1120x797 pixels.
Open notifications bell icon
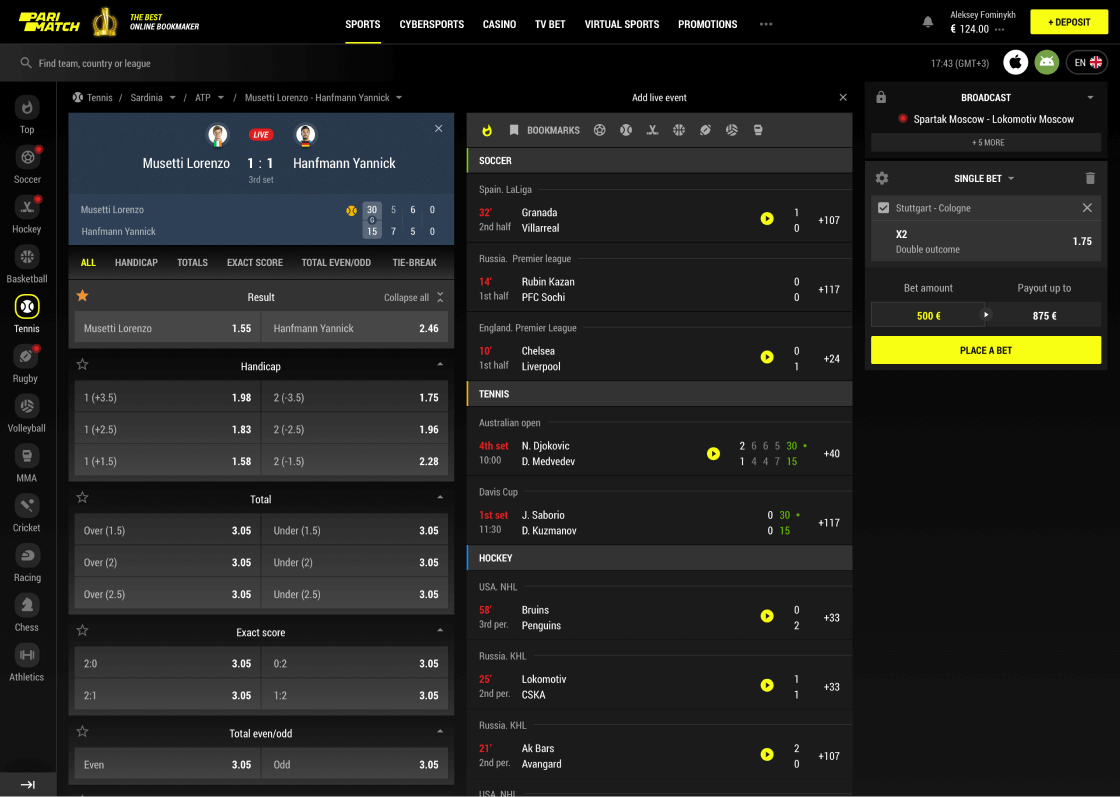[928, 22]
